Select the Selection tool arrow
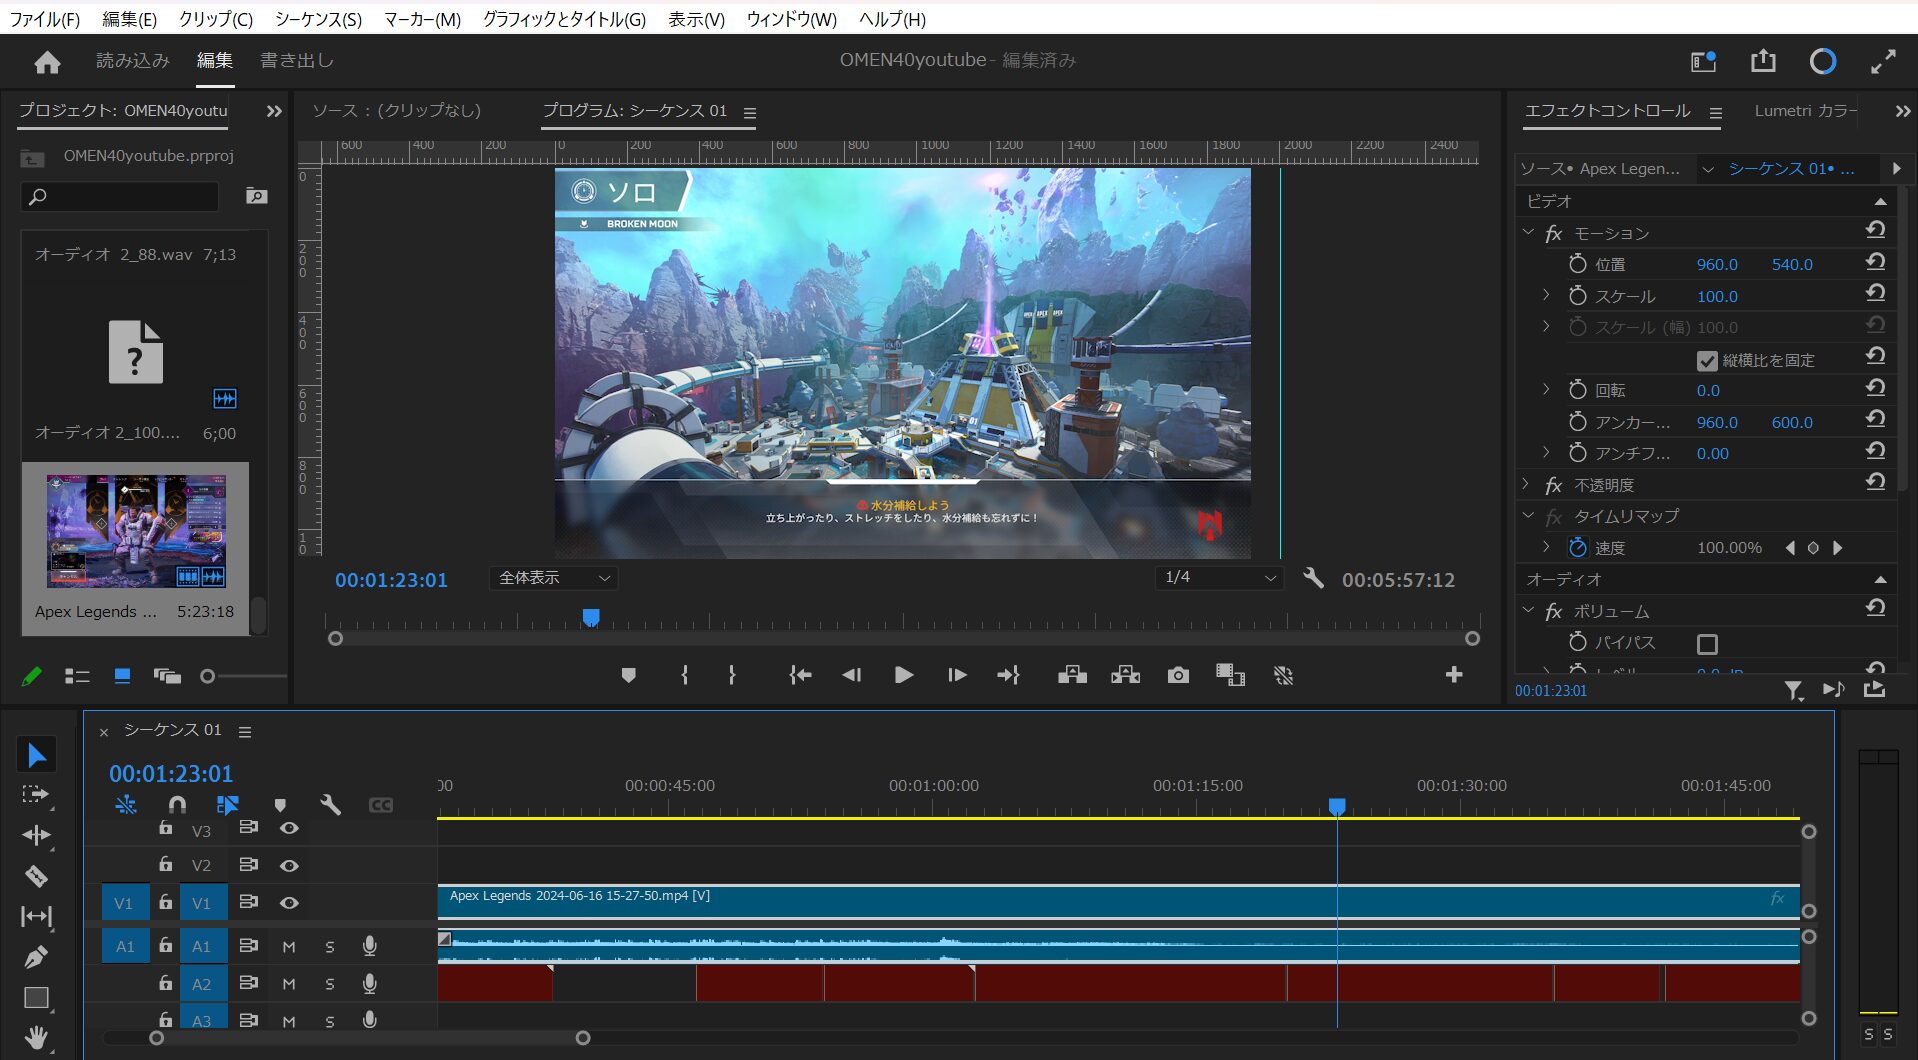1918x1060 pixels. click(36, 755)
